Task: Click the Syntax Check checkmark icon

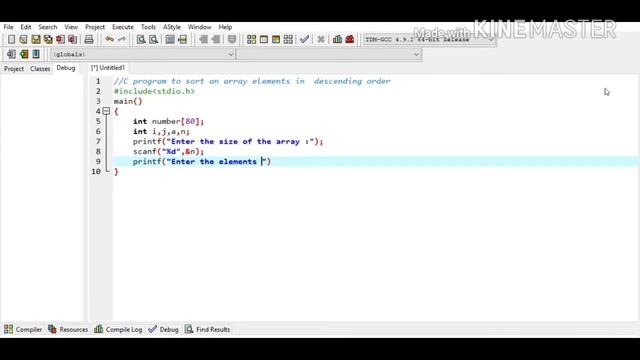Action: coord(304,39)
